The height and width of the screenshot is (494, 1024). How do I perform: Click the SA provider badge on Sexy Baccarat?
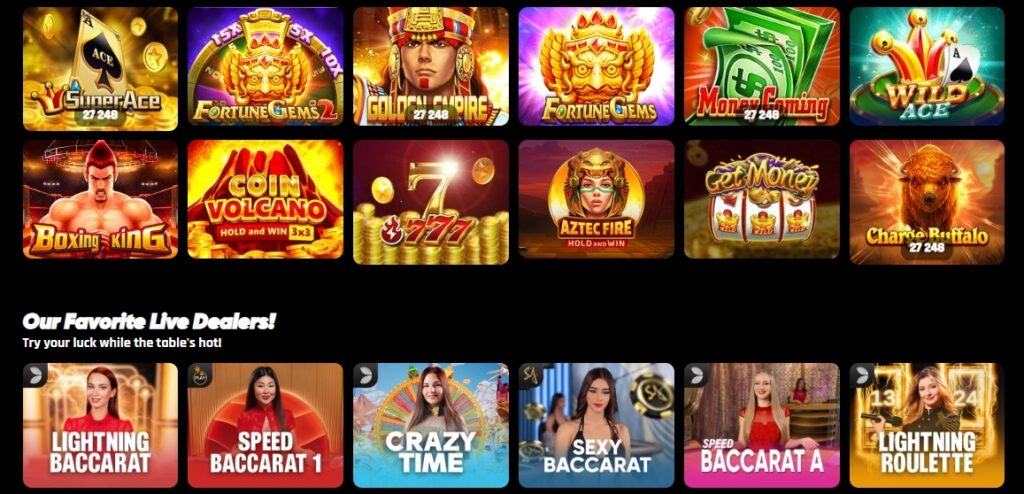pyautogui.click(x=531, y=375)
